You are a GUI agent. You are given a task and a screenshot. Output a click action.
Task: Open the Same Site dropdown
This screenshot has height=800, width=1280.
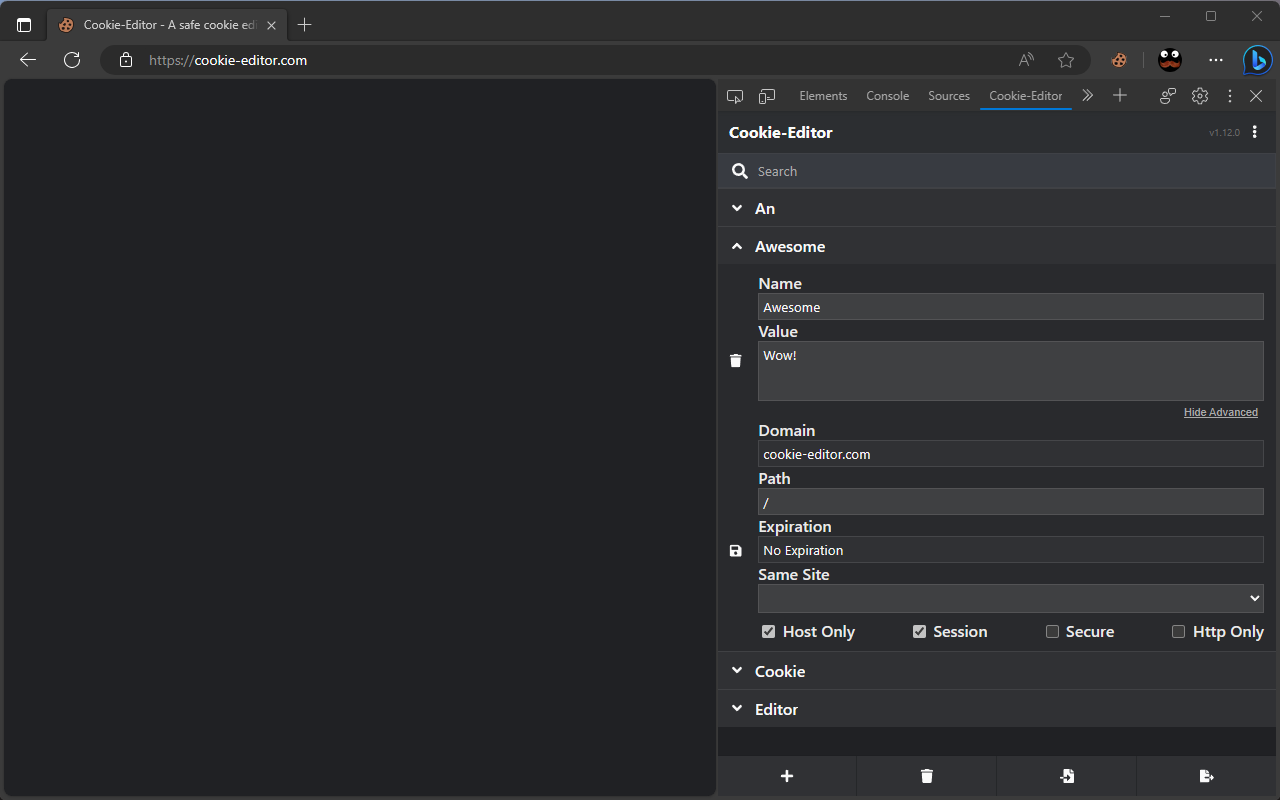[x=1011, y=598]
